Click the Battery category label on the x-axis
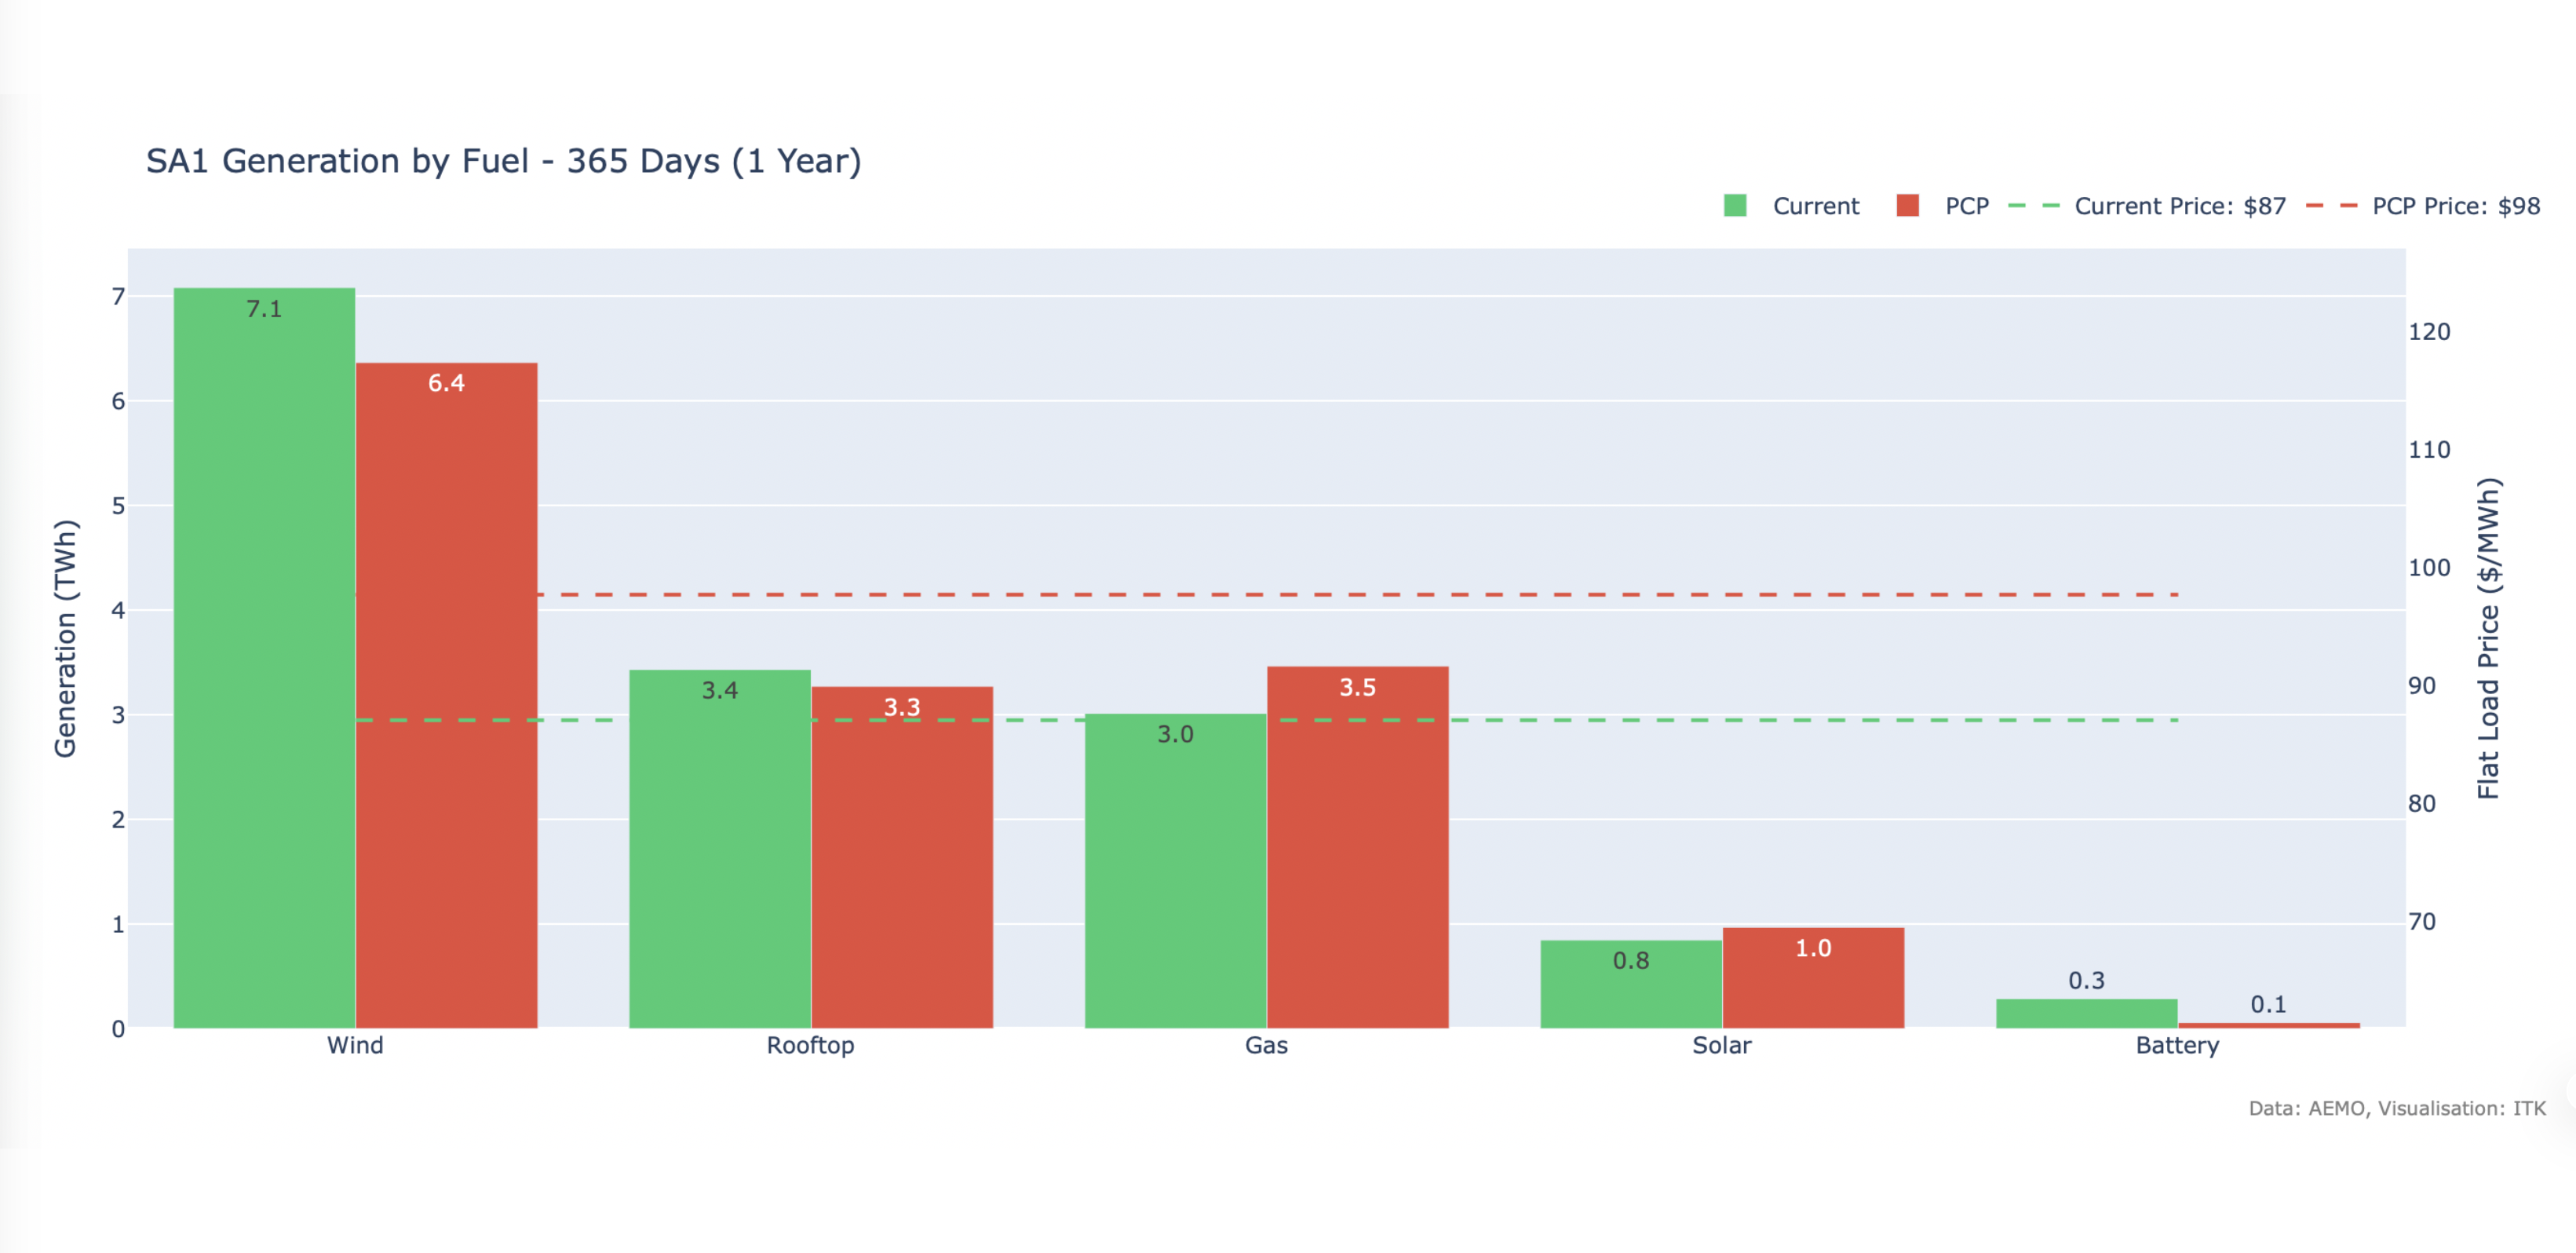 pos(2177,1045)
